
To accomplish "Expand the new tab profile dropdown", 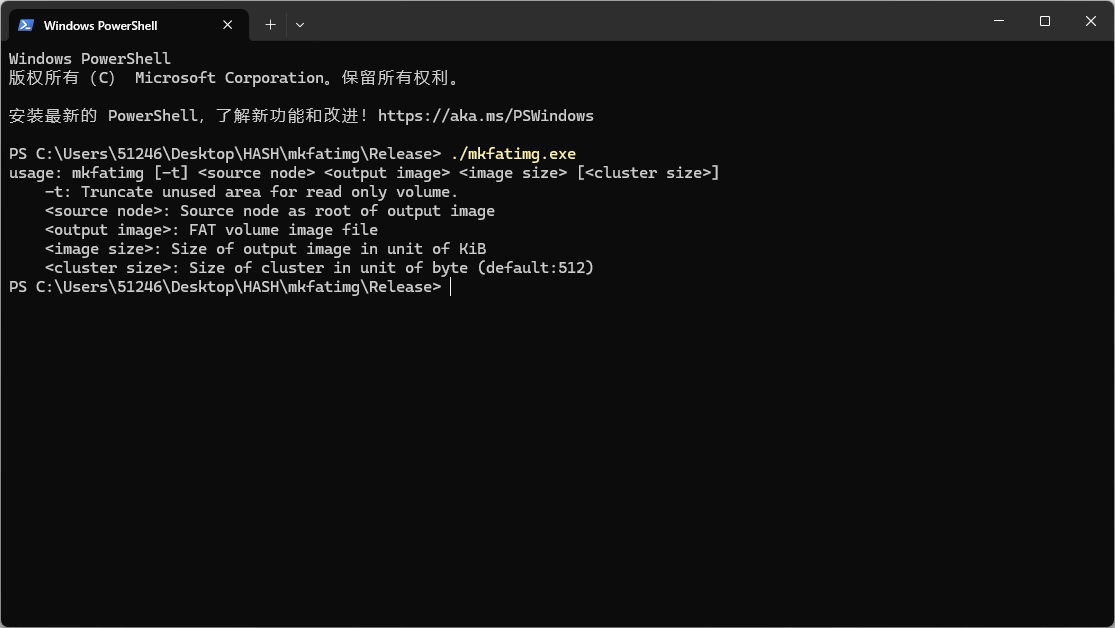I will pos(300,25).
